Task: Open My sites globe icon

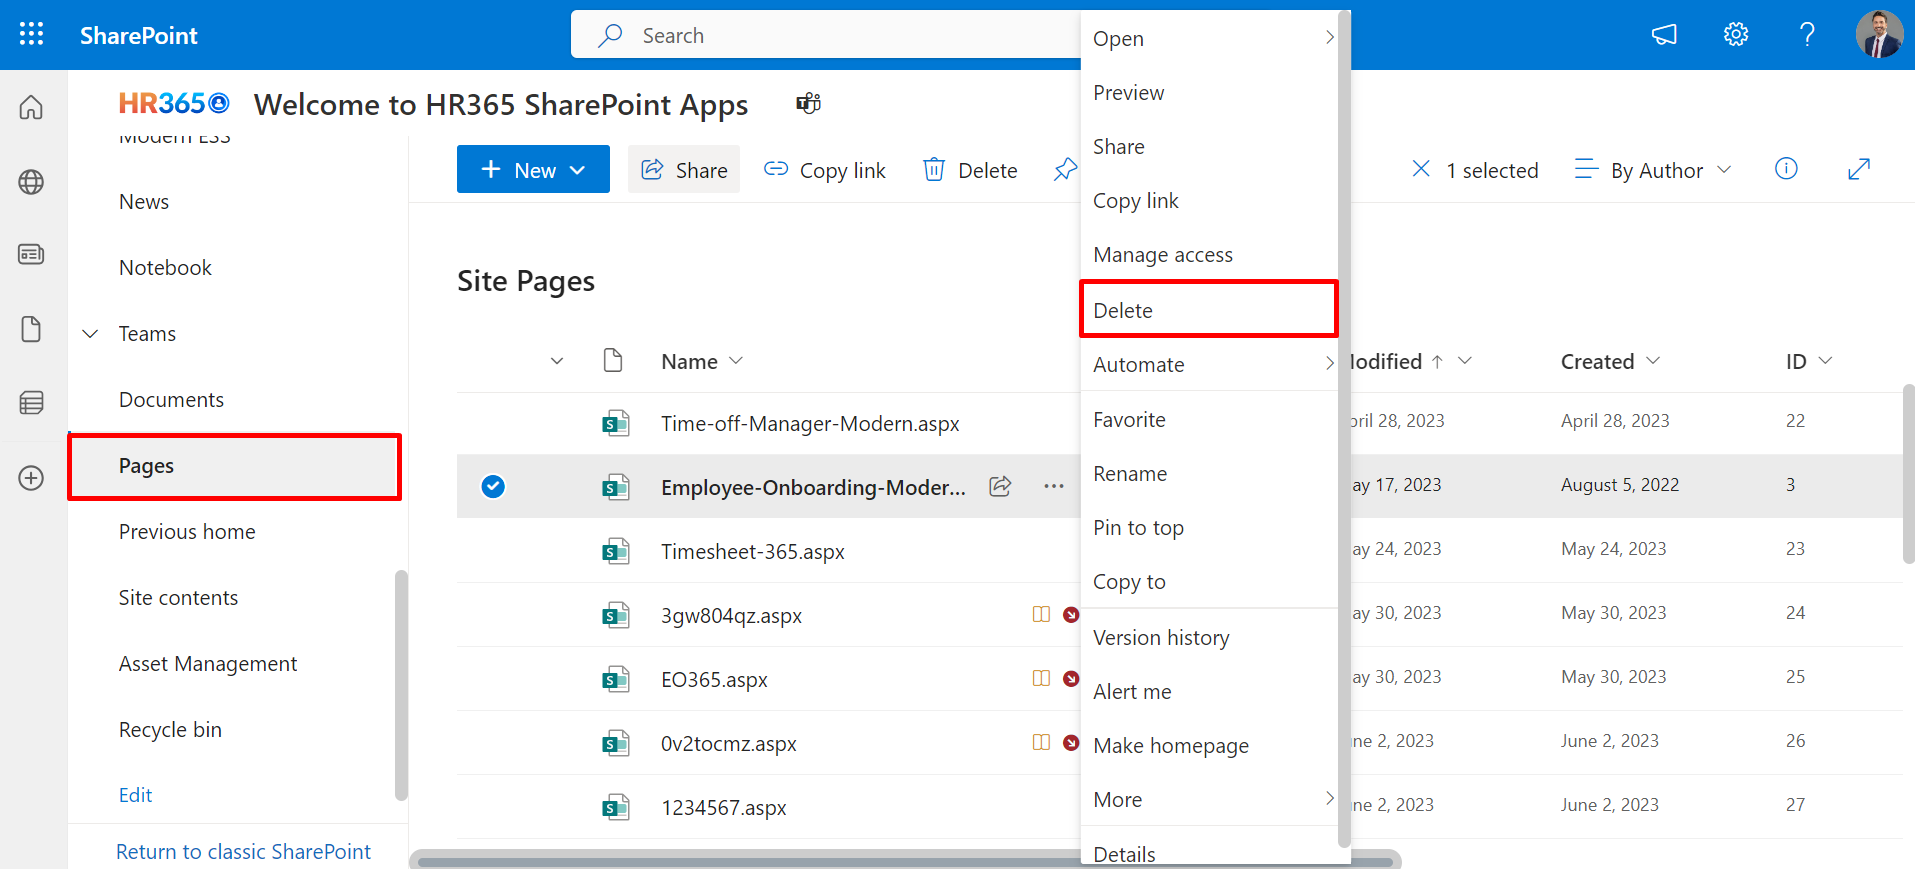Action: click(32, 182)
